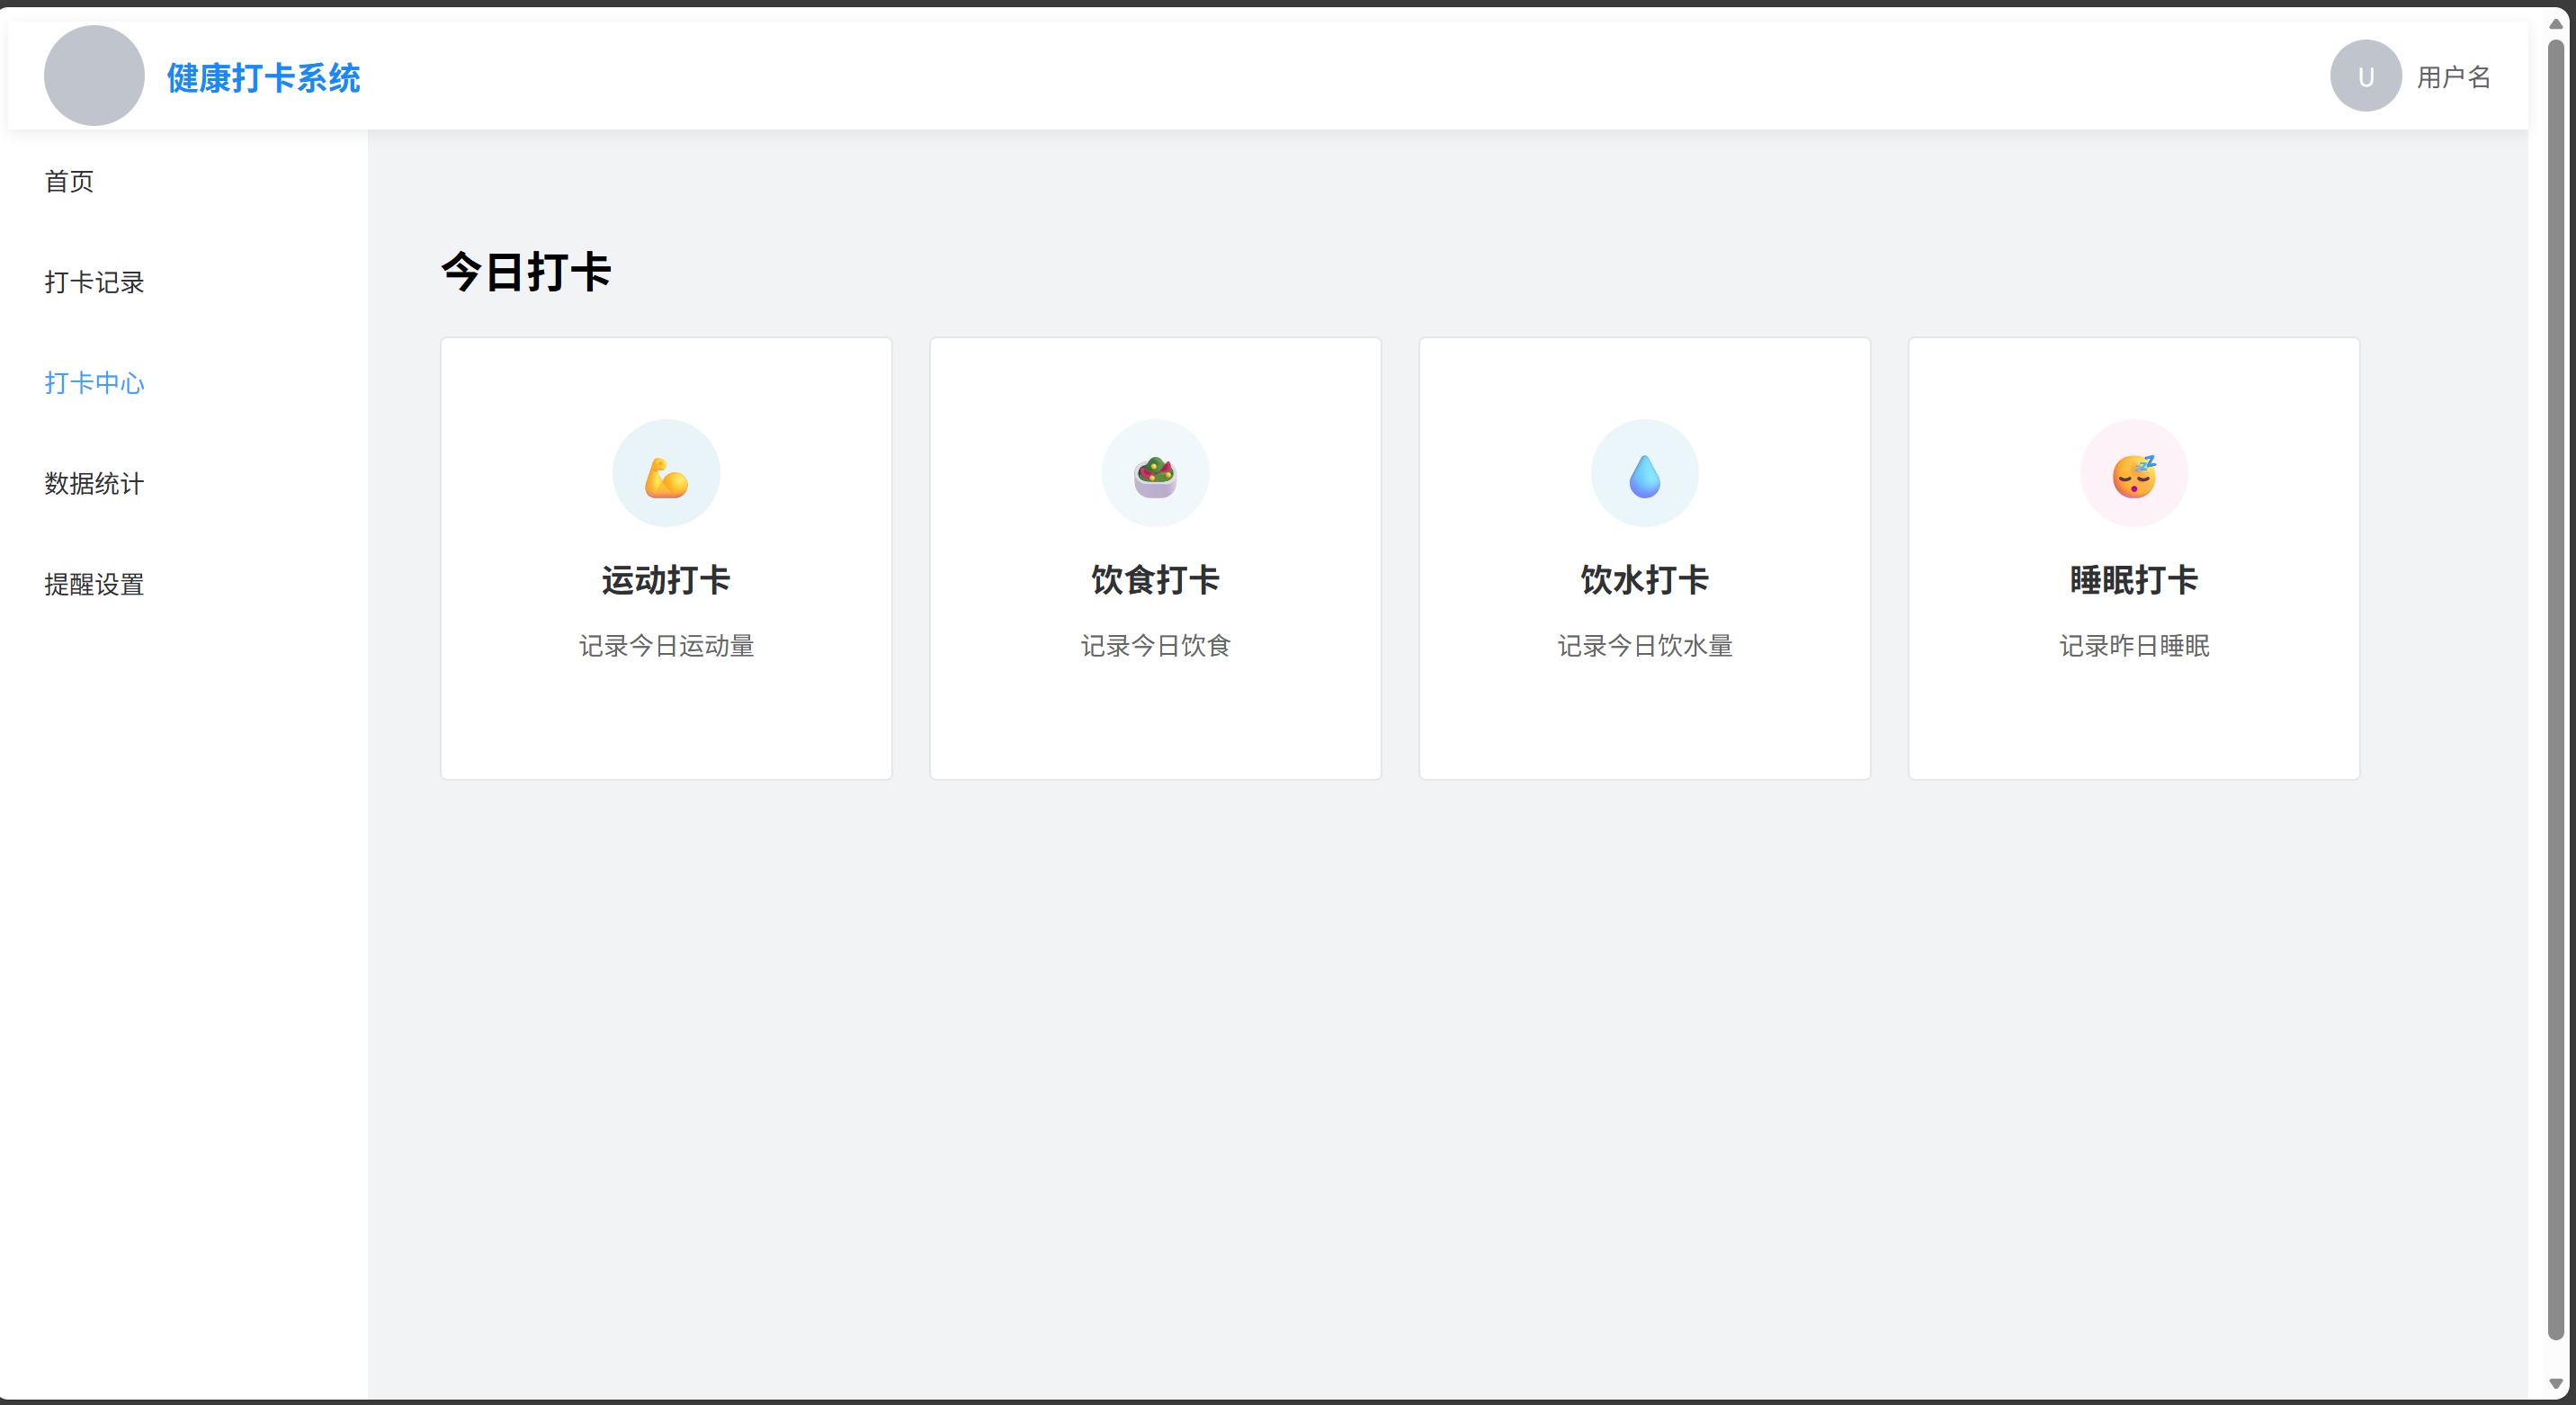Click the 饮水打卡 card title
The height and width of the screenshot is (1405, 2576).
pyautogui.click(x=1644, y=580)
